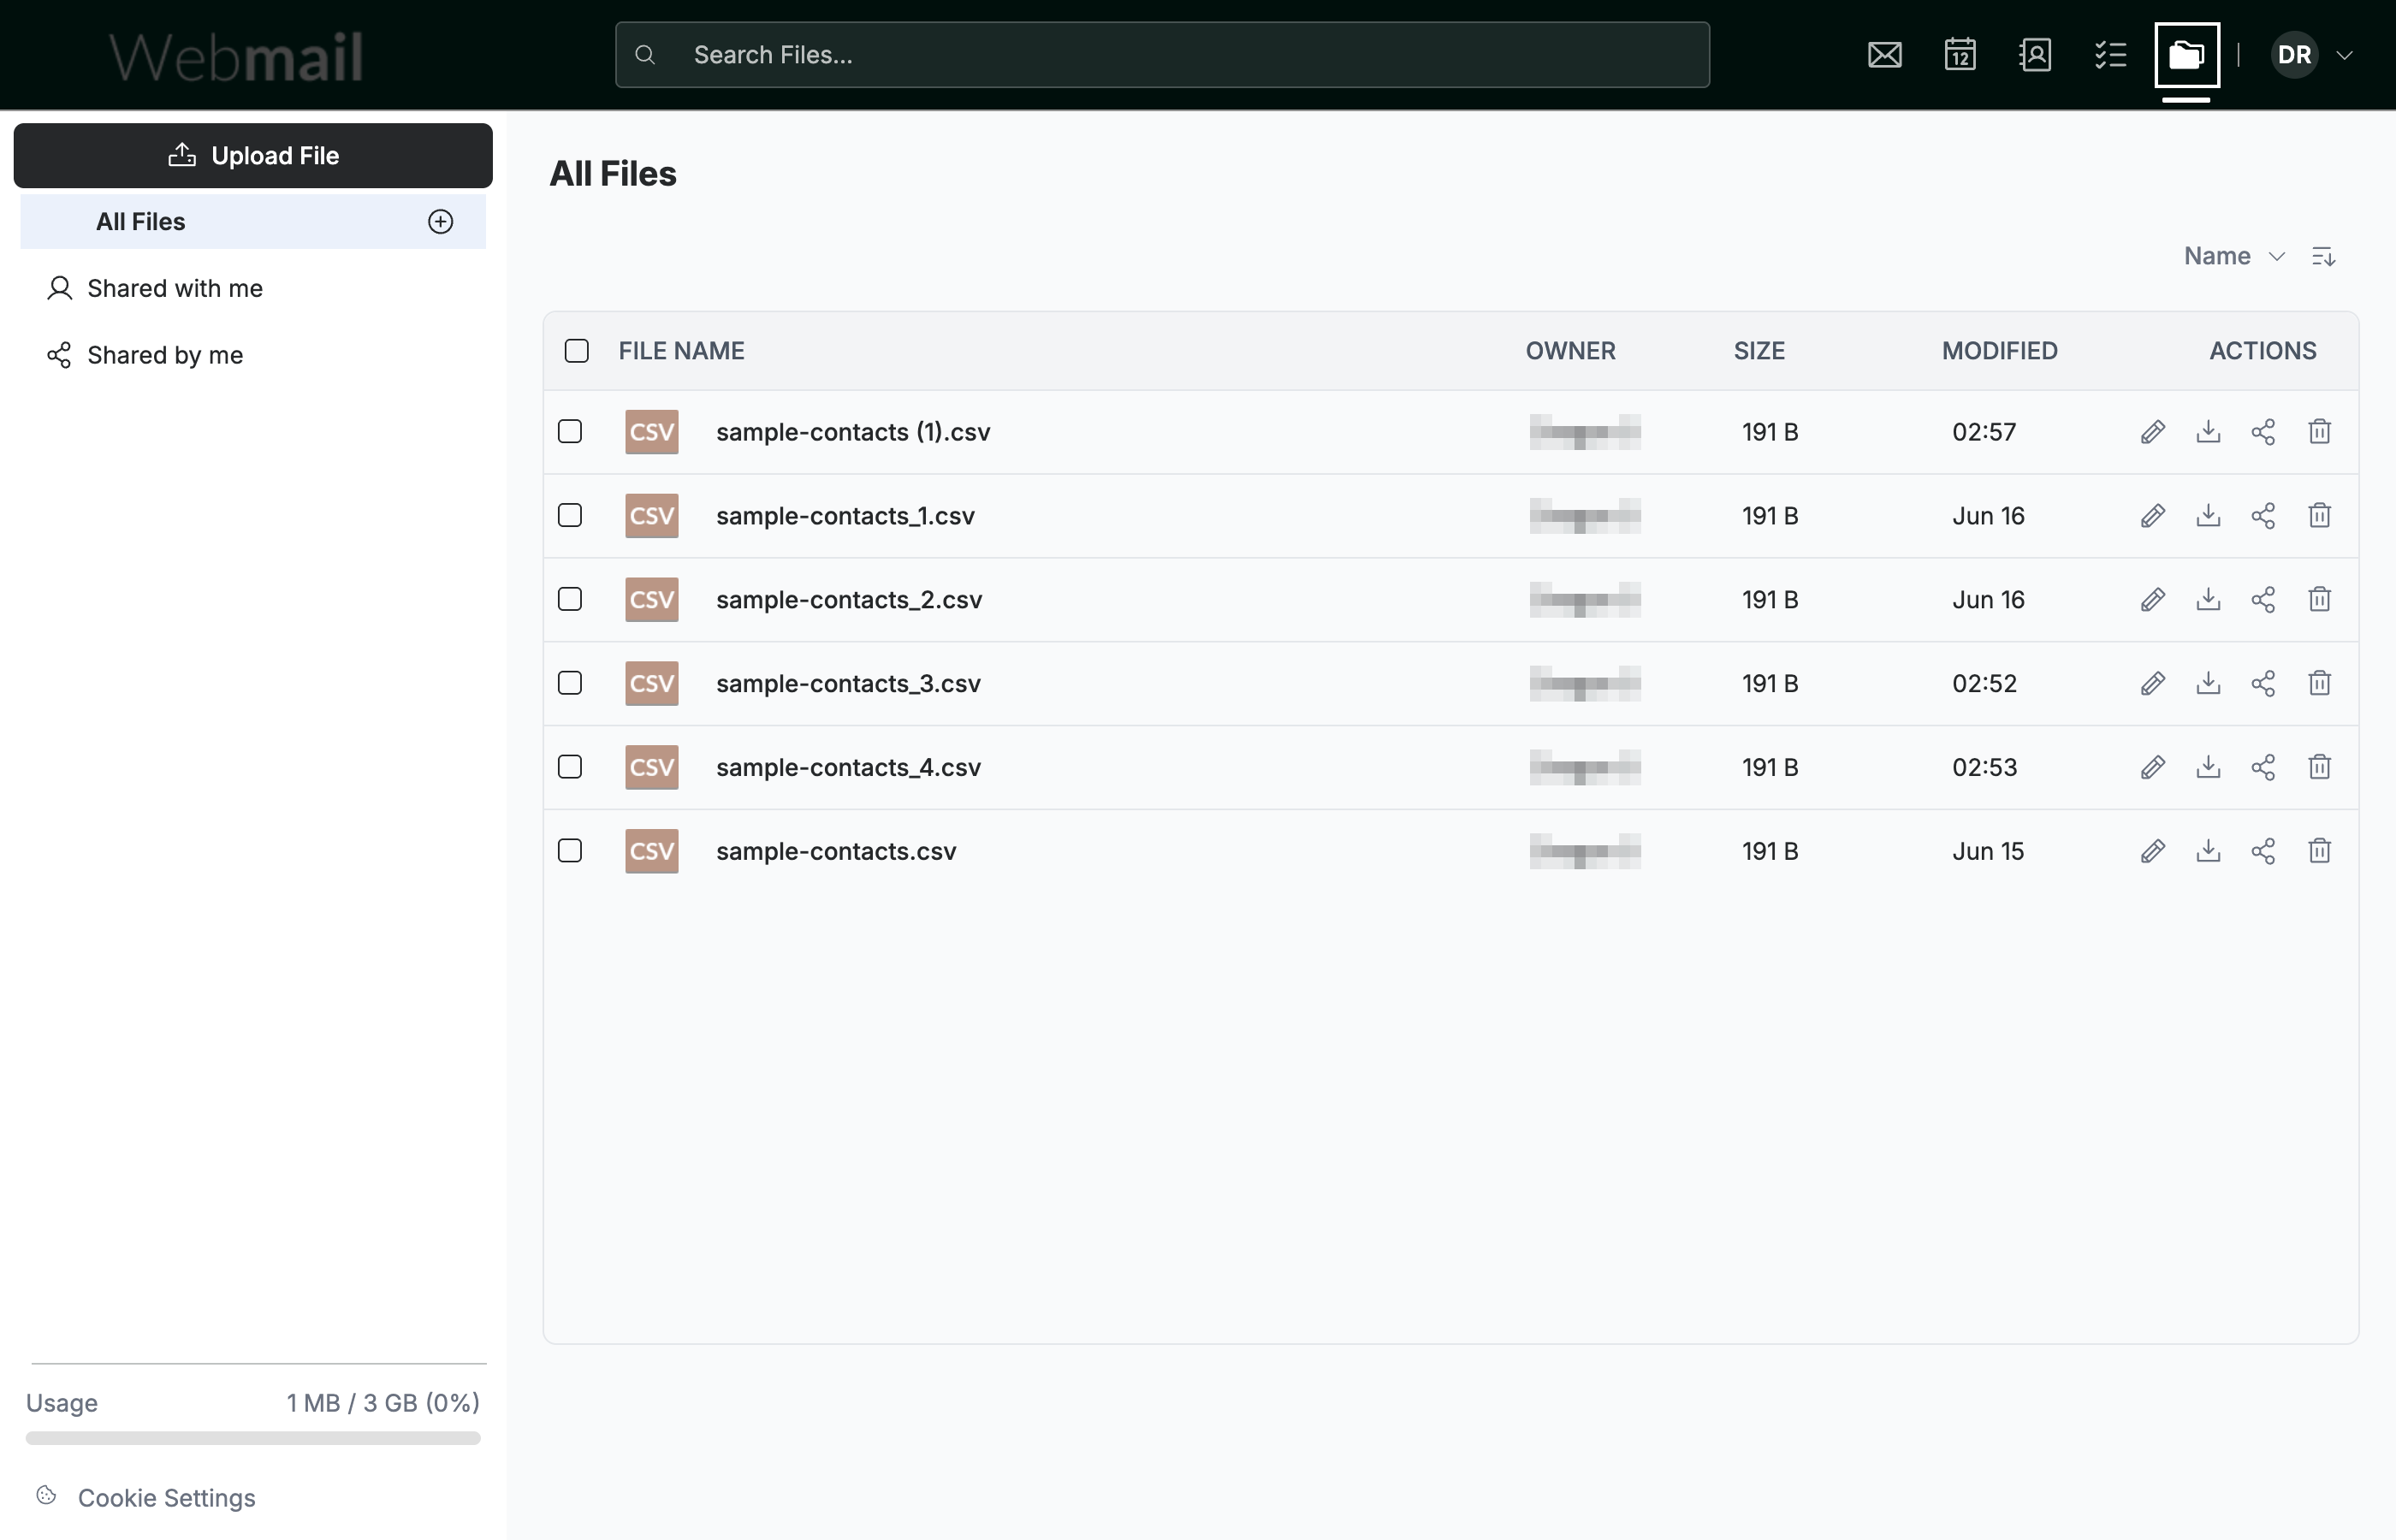Rename sample-contacts_4.csv with pencil icon
The width and height of the screenshot is (2396, 1540).
tap(2153, 768)
